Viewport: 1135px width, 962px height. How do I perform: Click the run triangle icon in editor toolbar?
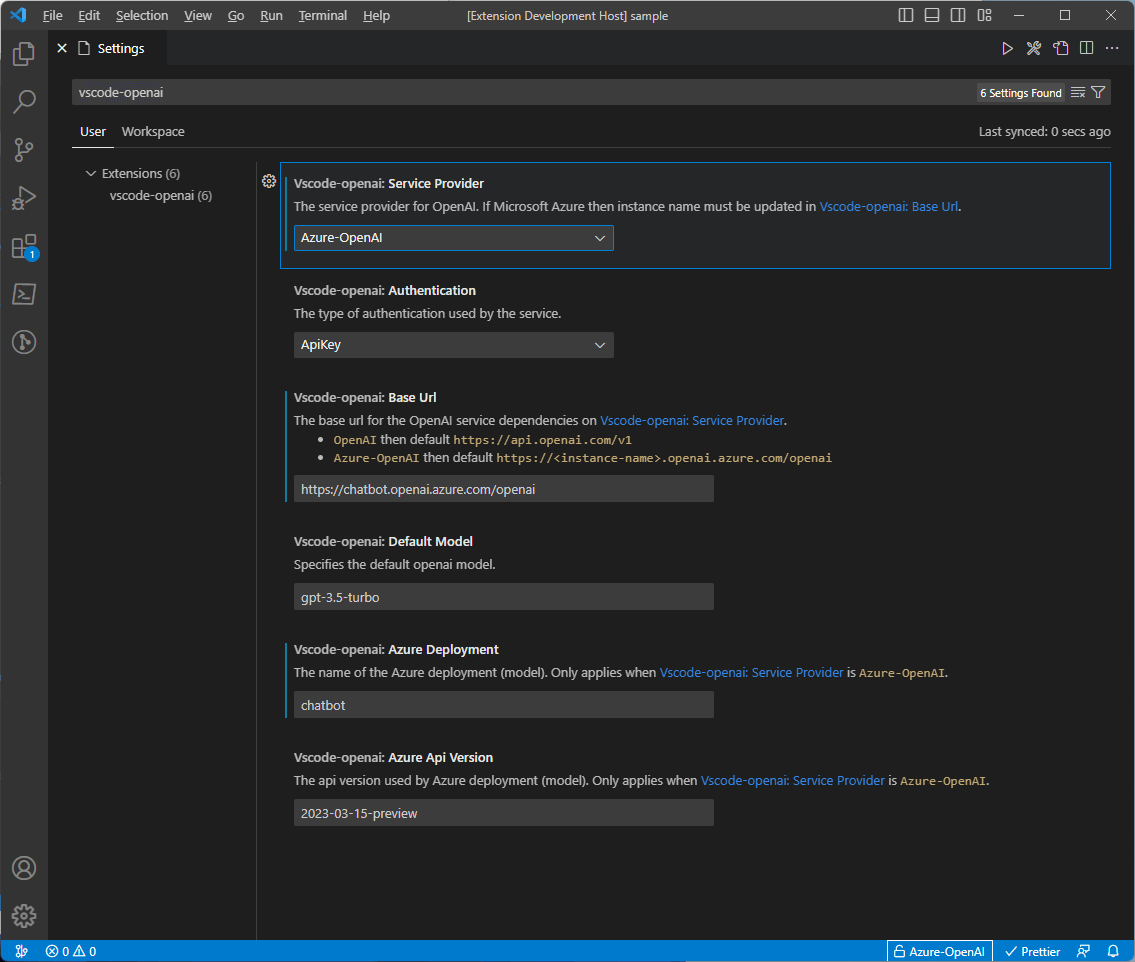tap(1007, 48)
